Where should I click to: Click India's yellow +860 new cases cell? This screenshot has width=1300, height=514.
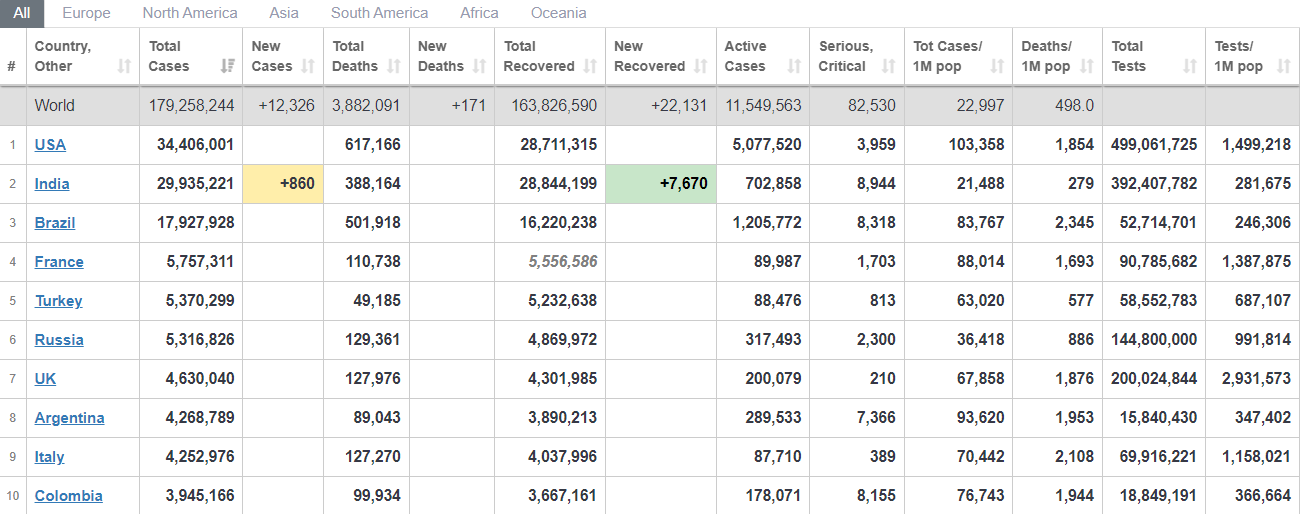(x=284, y=184)
